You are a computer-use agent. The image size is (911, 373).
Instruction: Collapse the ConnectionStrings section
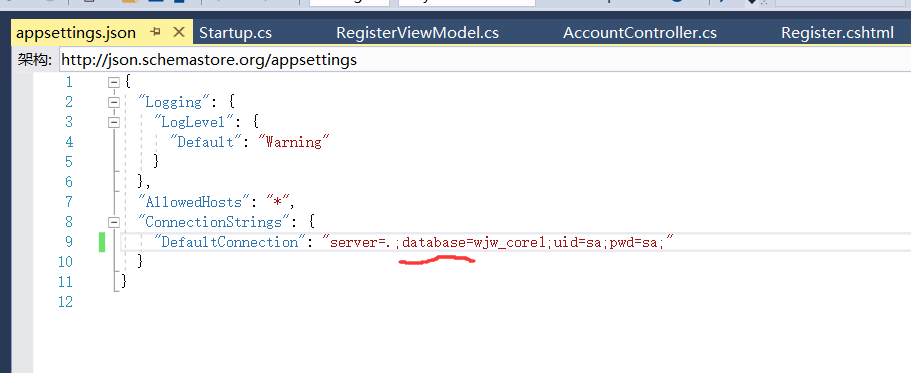tap(113, 222)
